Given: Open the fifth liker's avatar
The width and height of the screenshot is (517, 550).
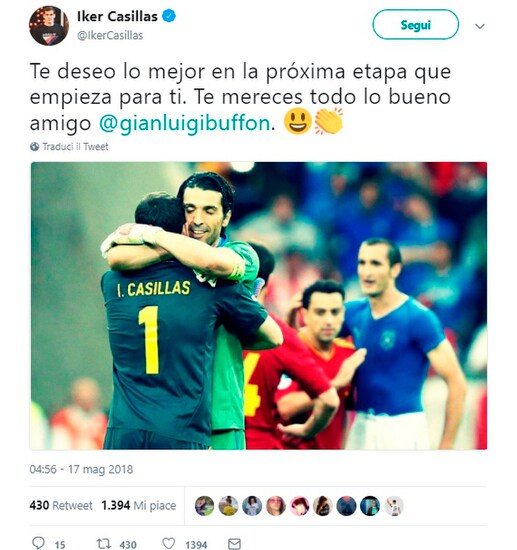Looking at the screenshot, I should point(299,506).
